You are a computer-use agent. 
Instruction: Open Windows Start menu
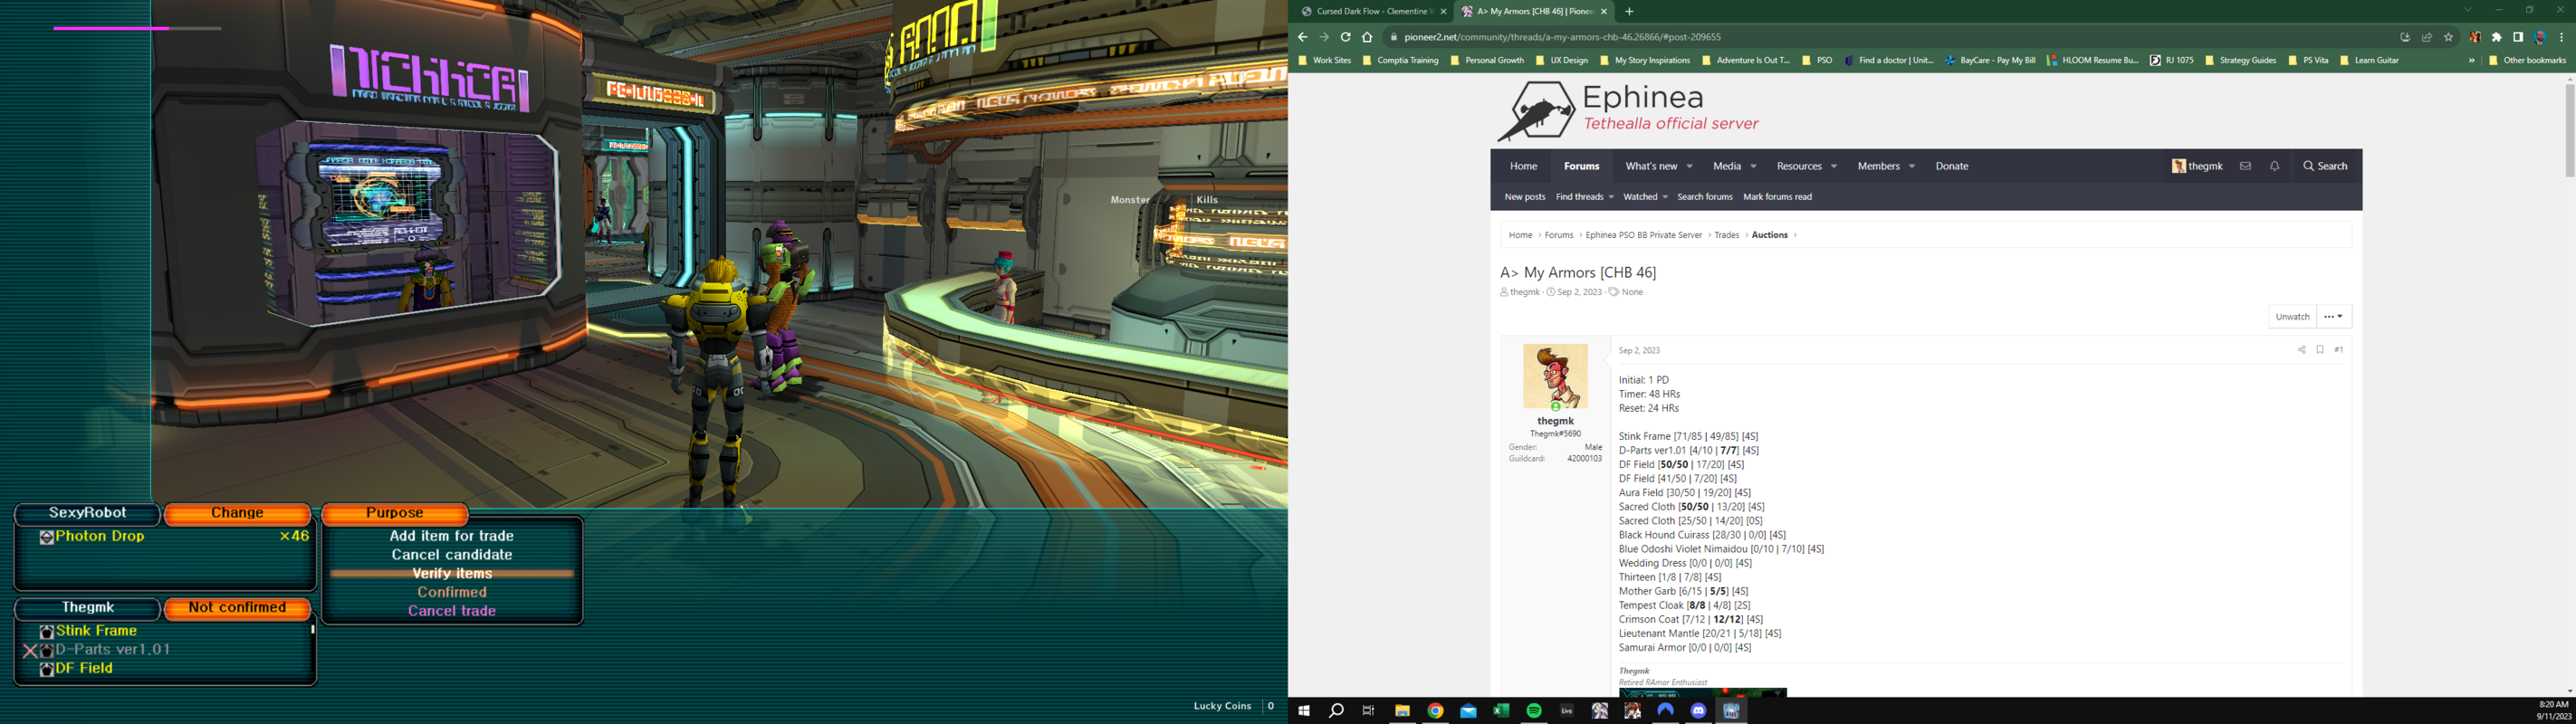1303,711
